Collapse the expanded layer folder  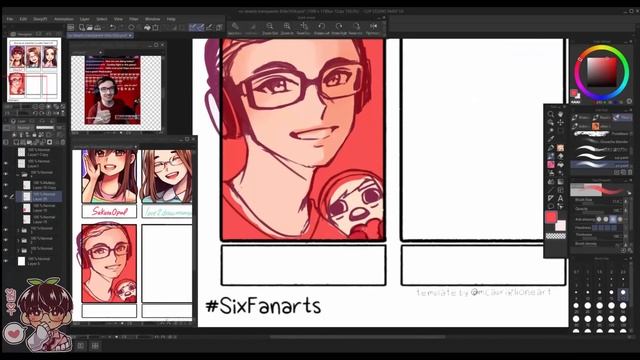(18, 174)
